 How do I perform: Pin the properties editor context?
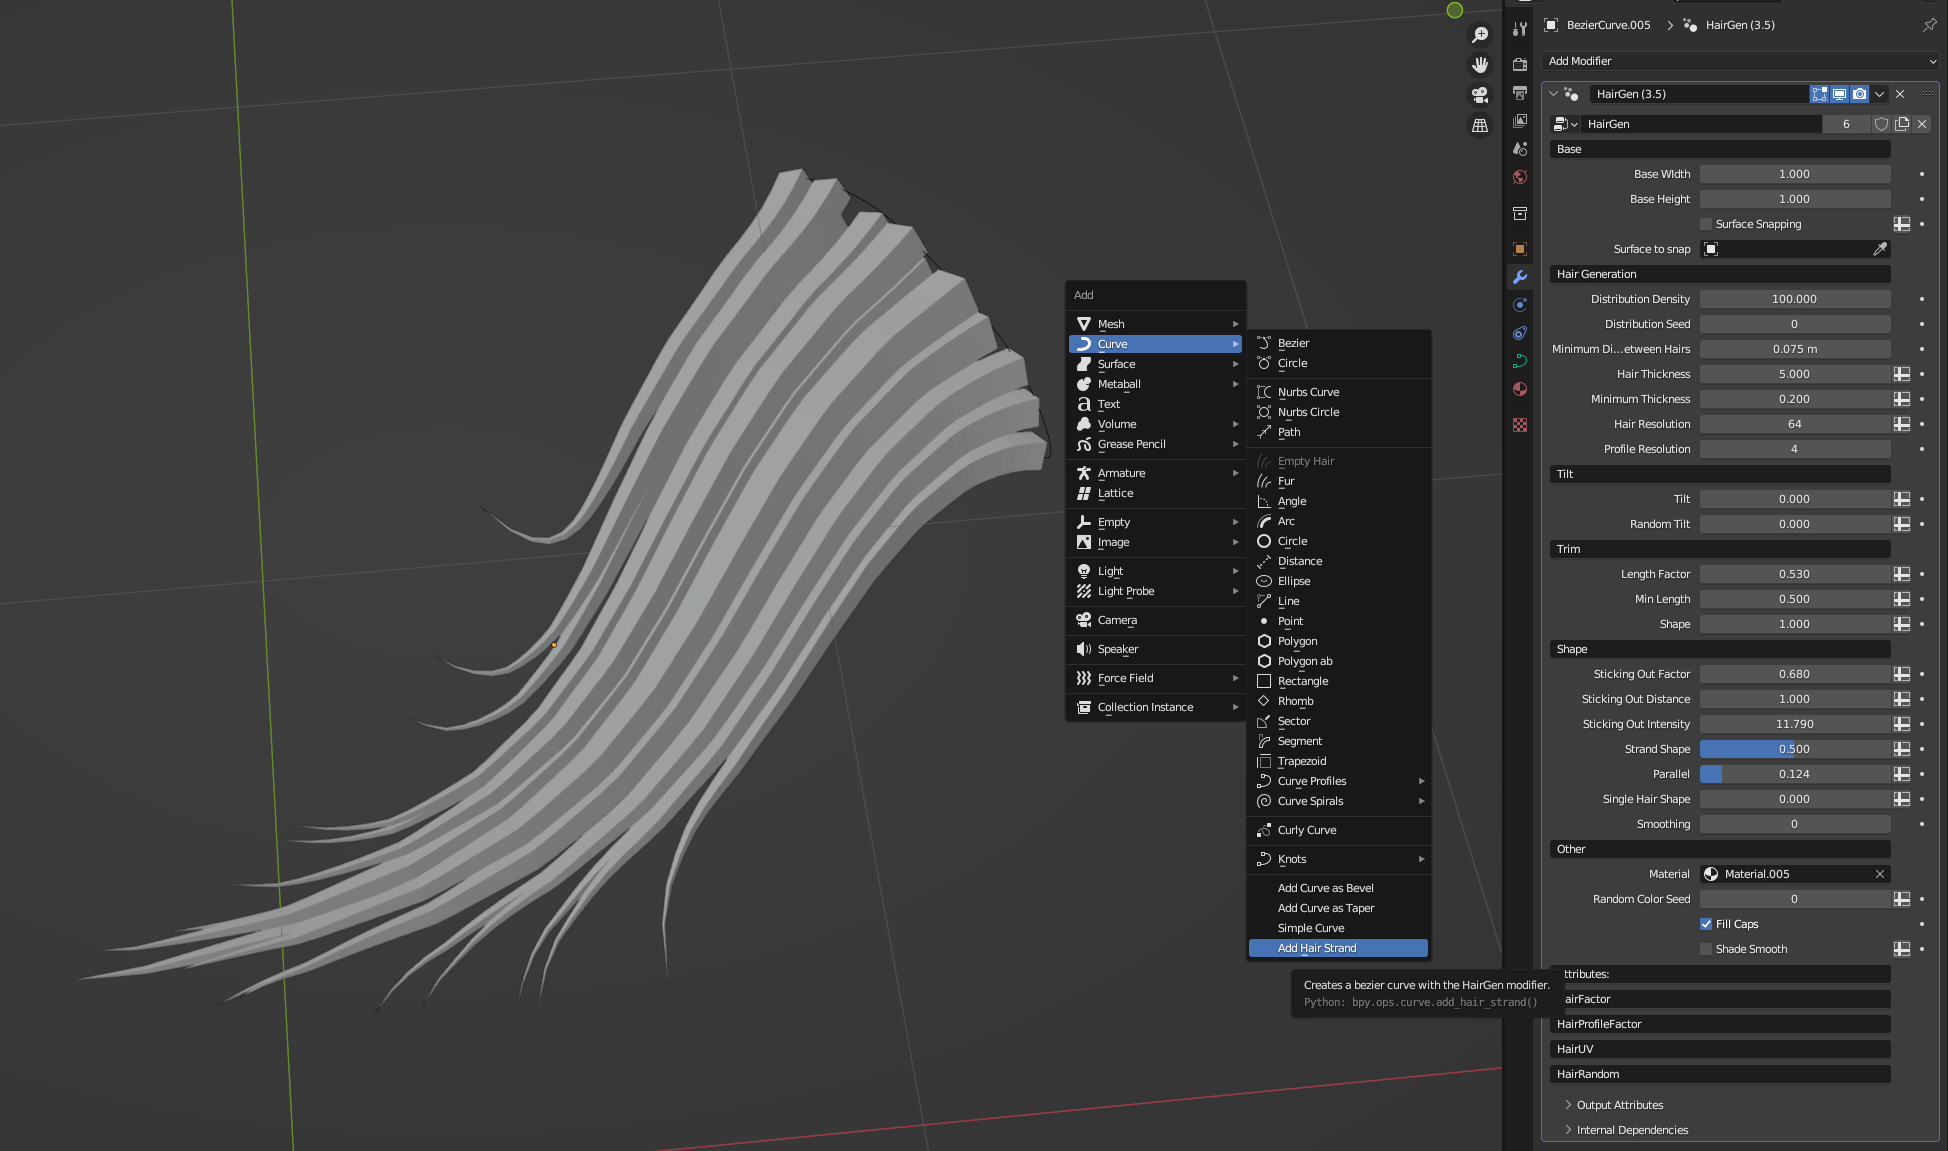(1929, 25)
